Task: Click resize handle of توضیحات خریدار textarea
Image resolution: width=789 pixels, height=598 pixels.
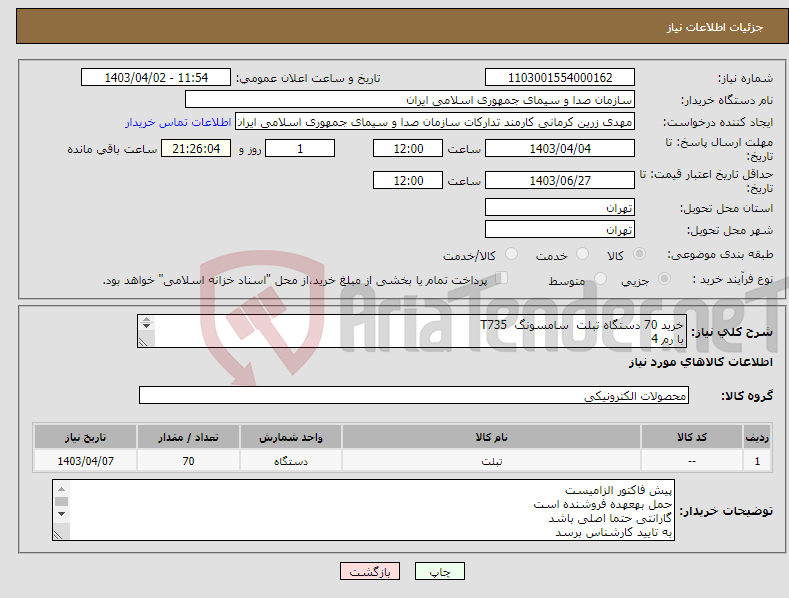Action: [x=59, y=535]
